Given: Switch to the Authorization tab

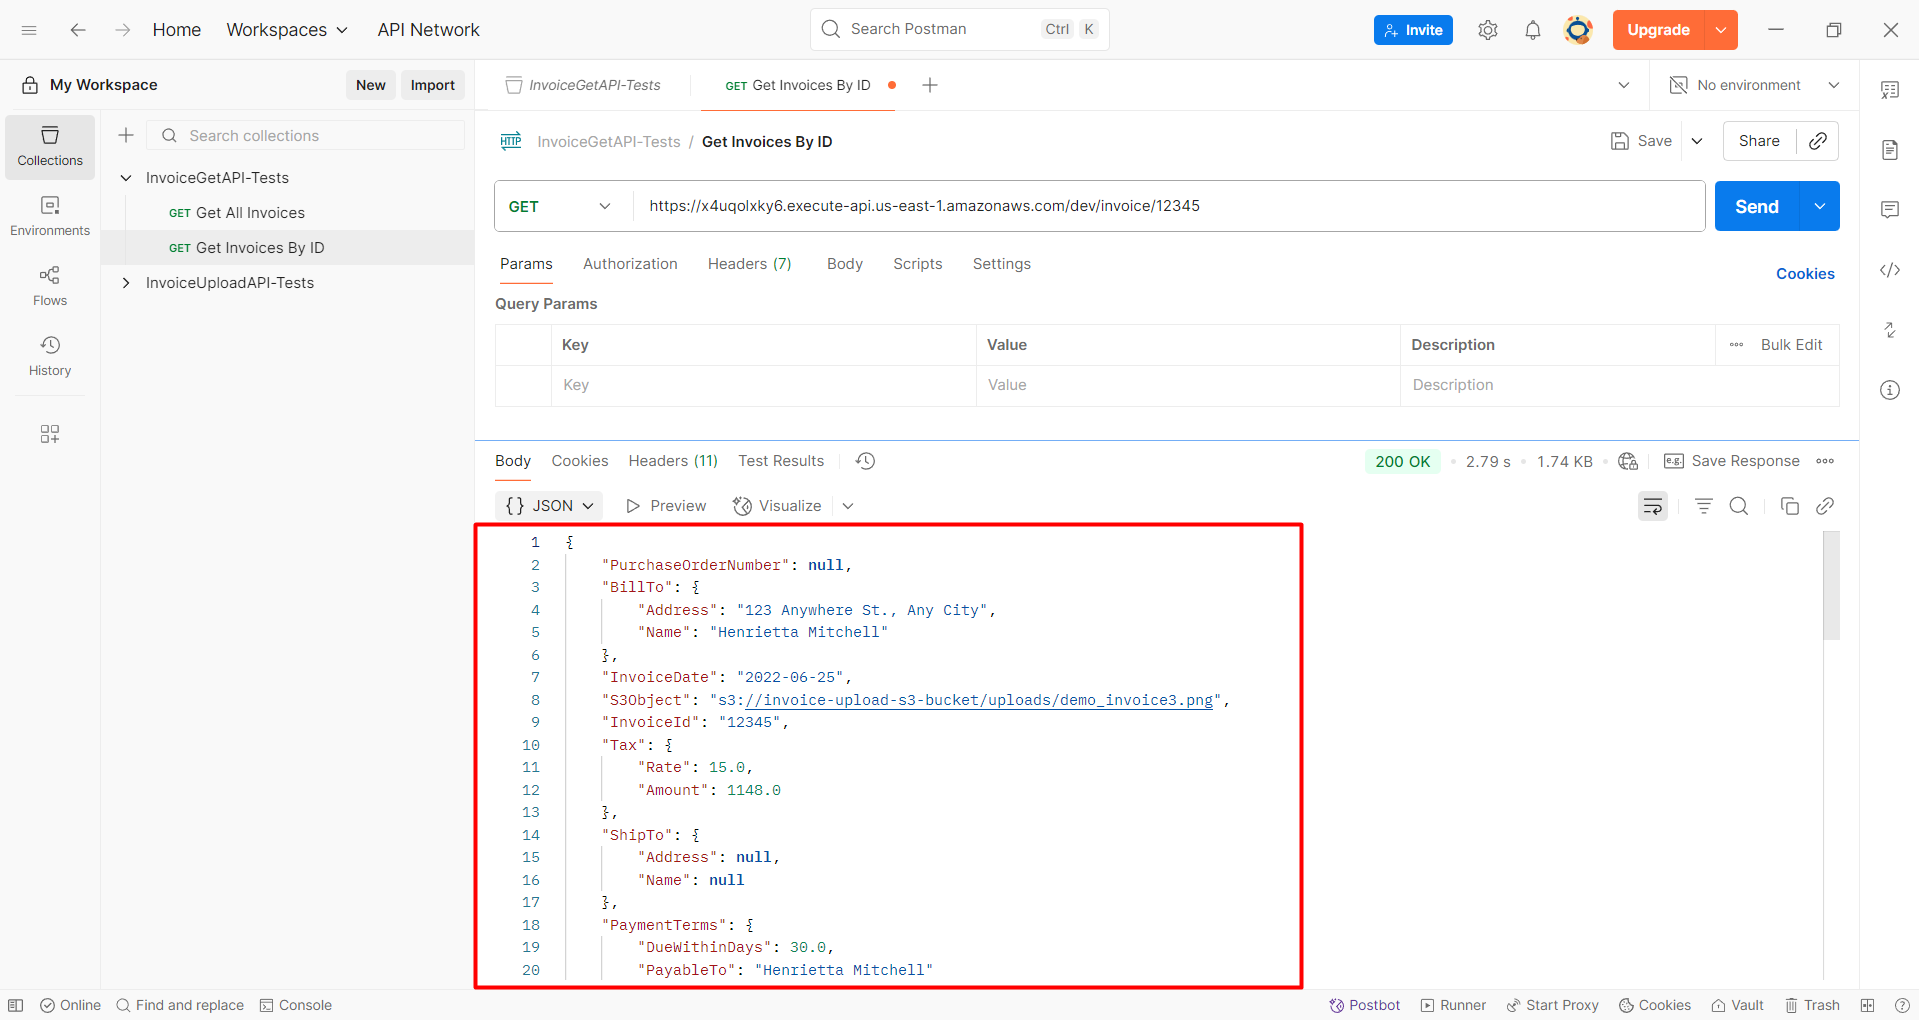Looking at the screenshot, I should 630,264.
